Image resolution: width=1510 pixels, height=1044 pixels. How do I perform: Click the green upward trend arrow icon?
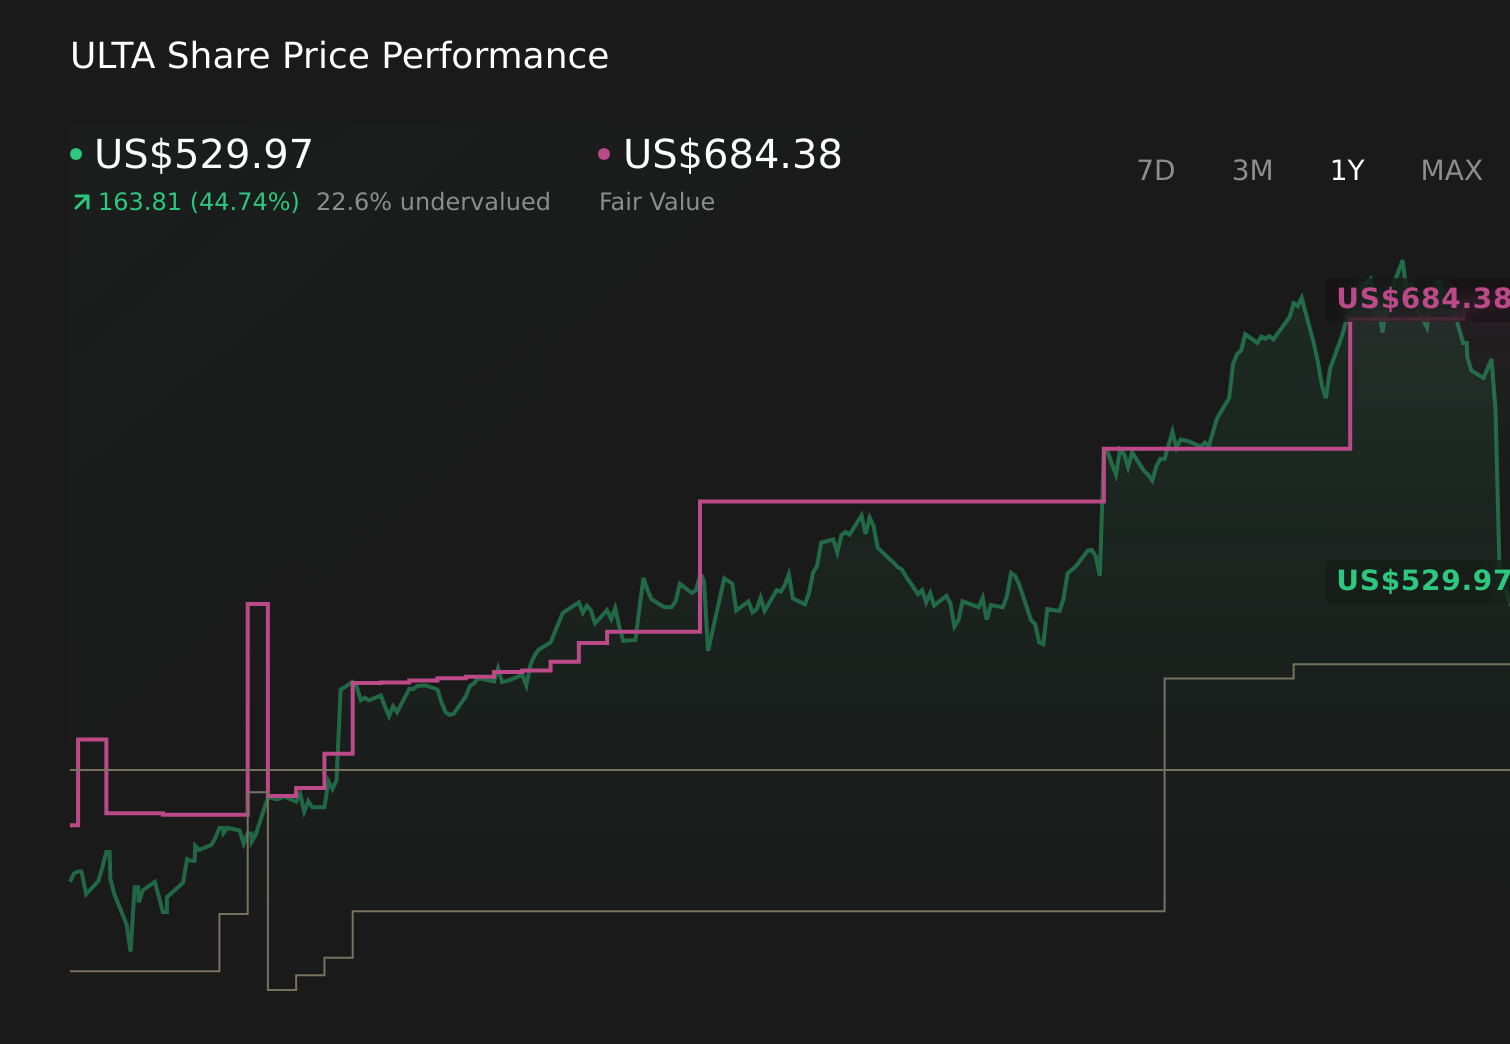pyautogui.click(x=80, y=201)
